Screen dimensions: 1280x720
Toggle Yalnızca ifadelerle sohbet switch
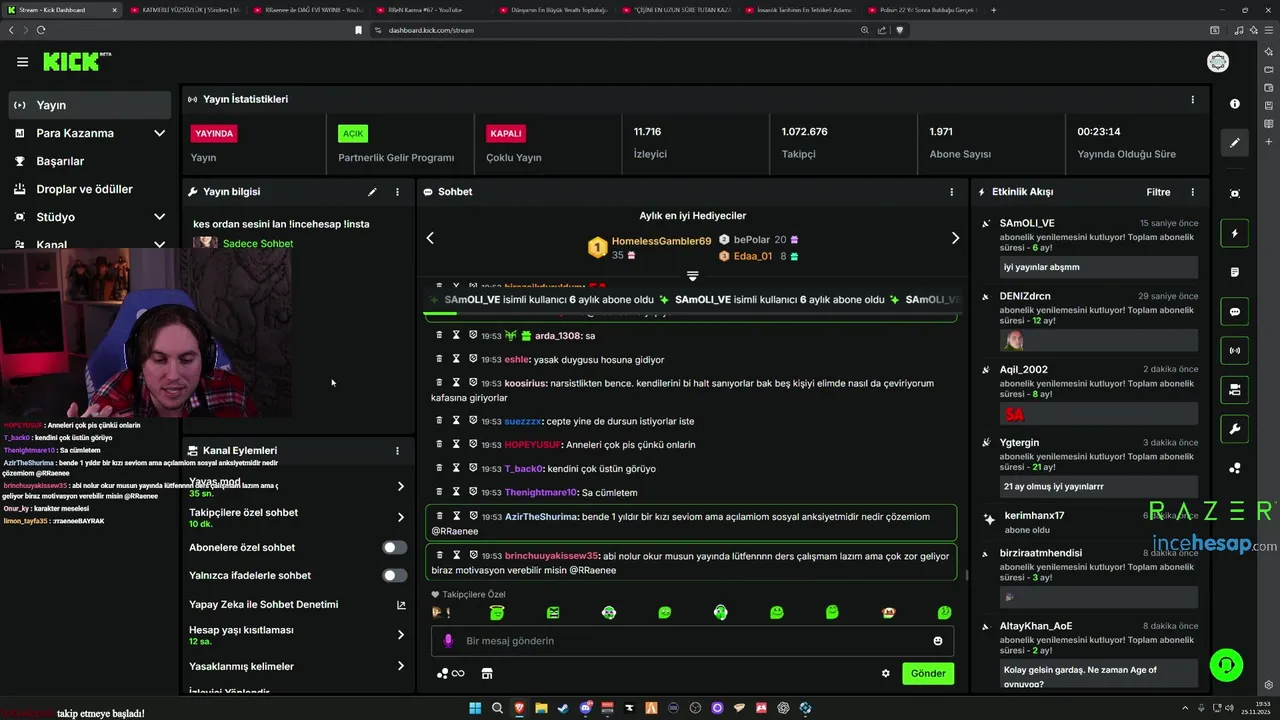click(x=395, y=576)
